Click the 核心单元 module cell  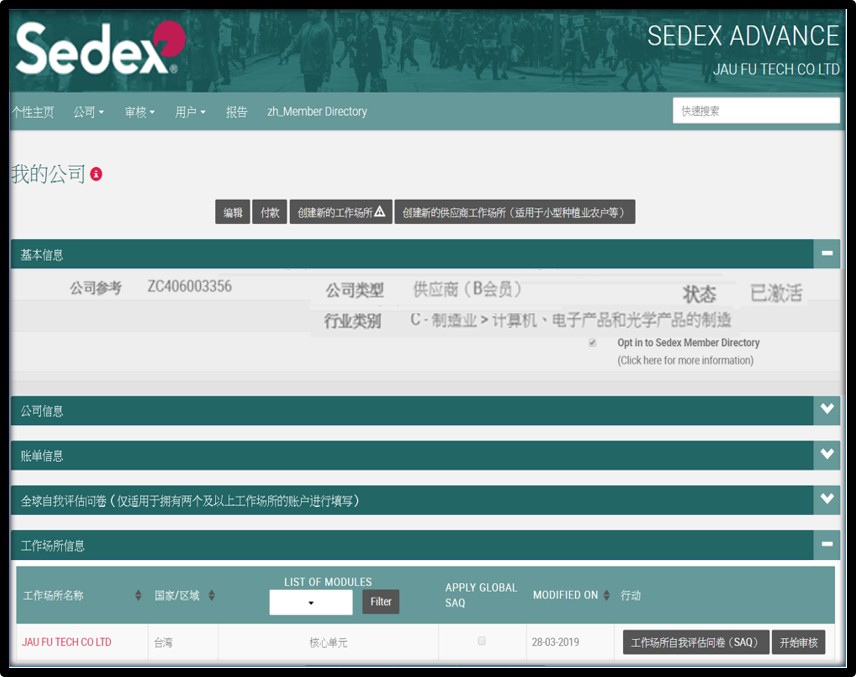point(328,643)
